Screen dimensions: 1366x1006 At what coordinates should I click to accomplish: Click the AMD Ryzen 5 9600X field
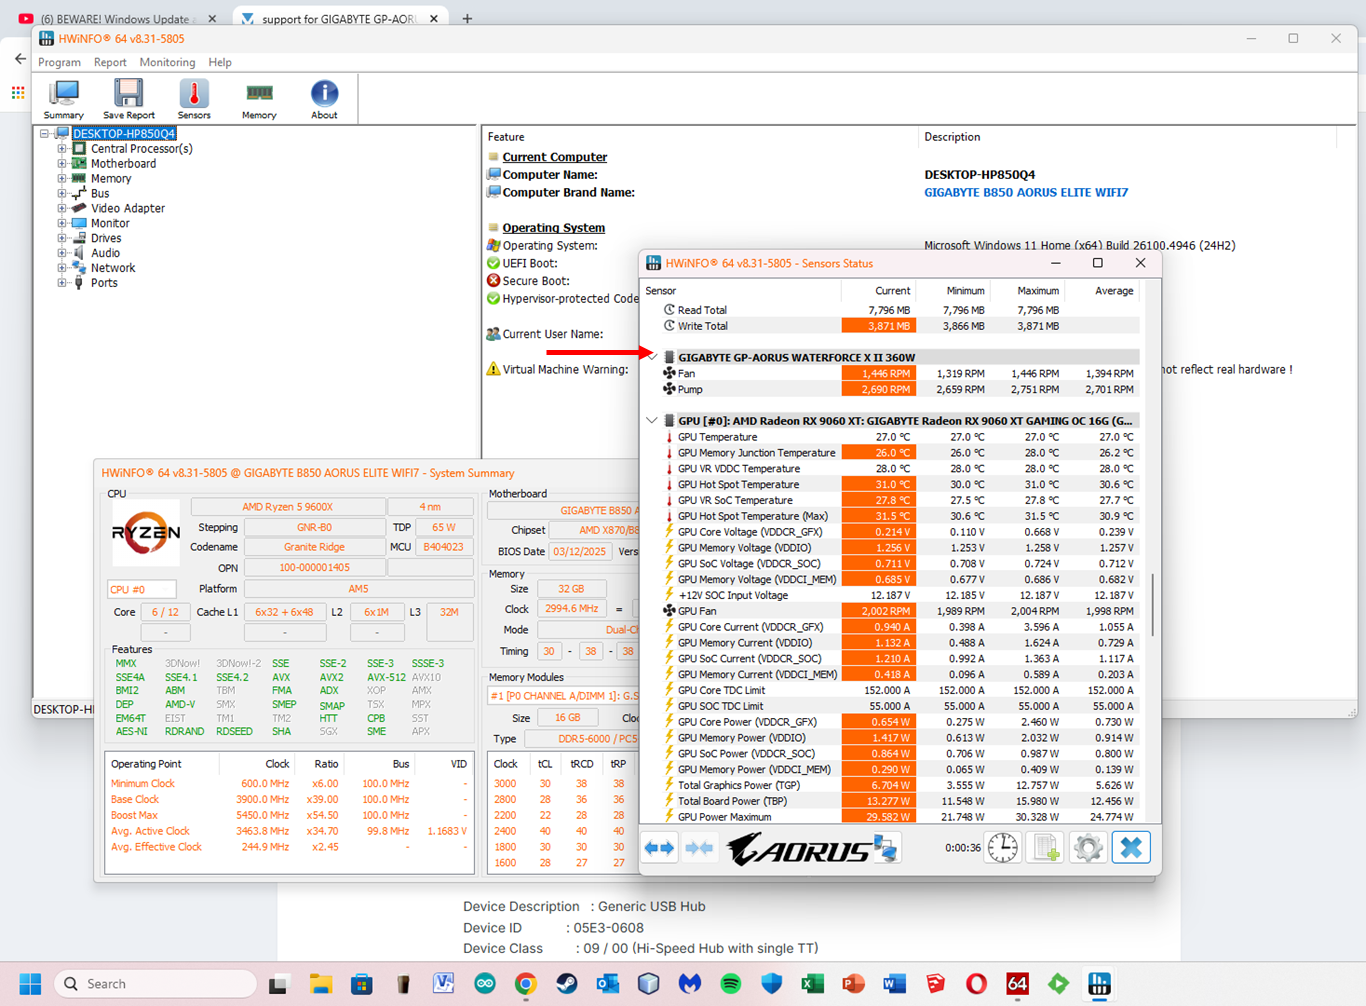coord(287,507)
